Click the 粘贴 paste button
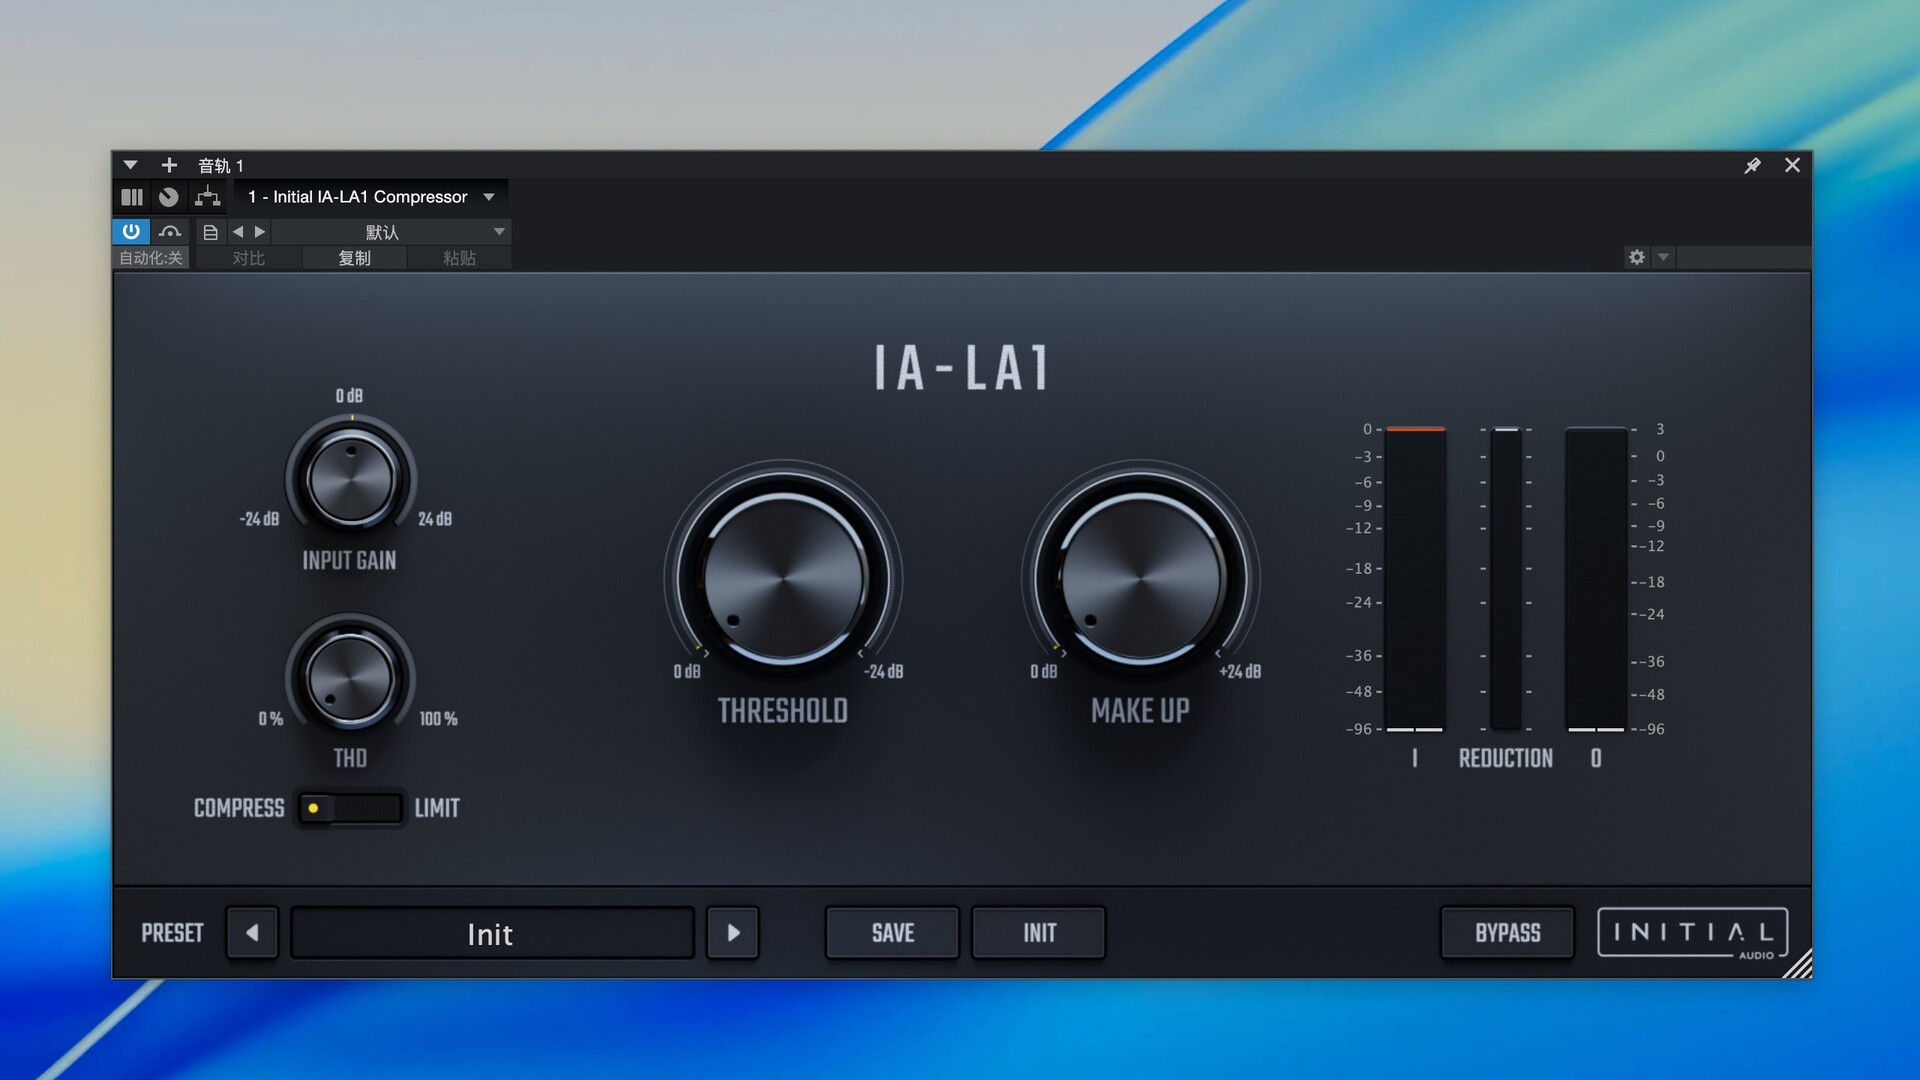 [x=459, y=258]
